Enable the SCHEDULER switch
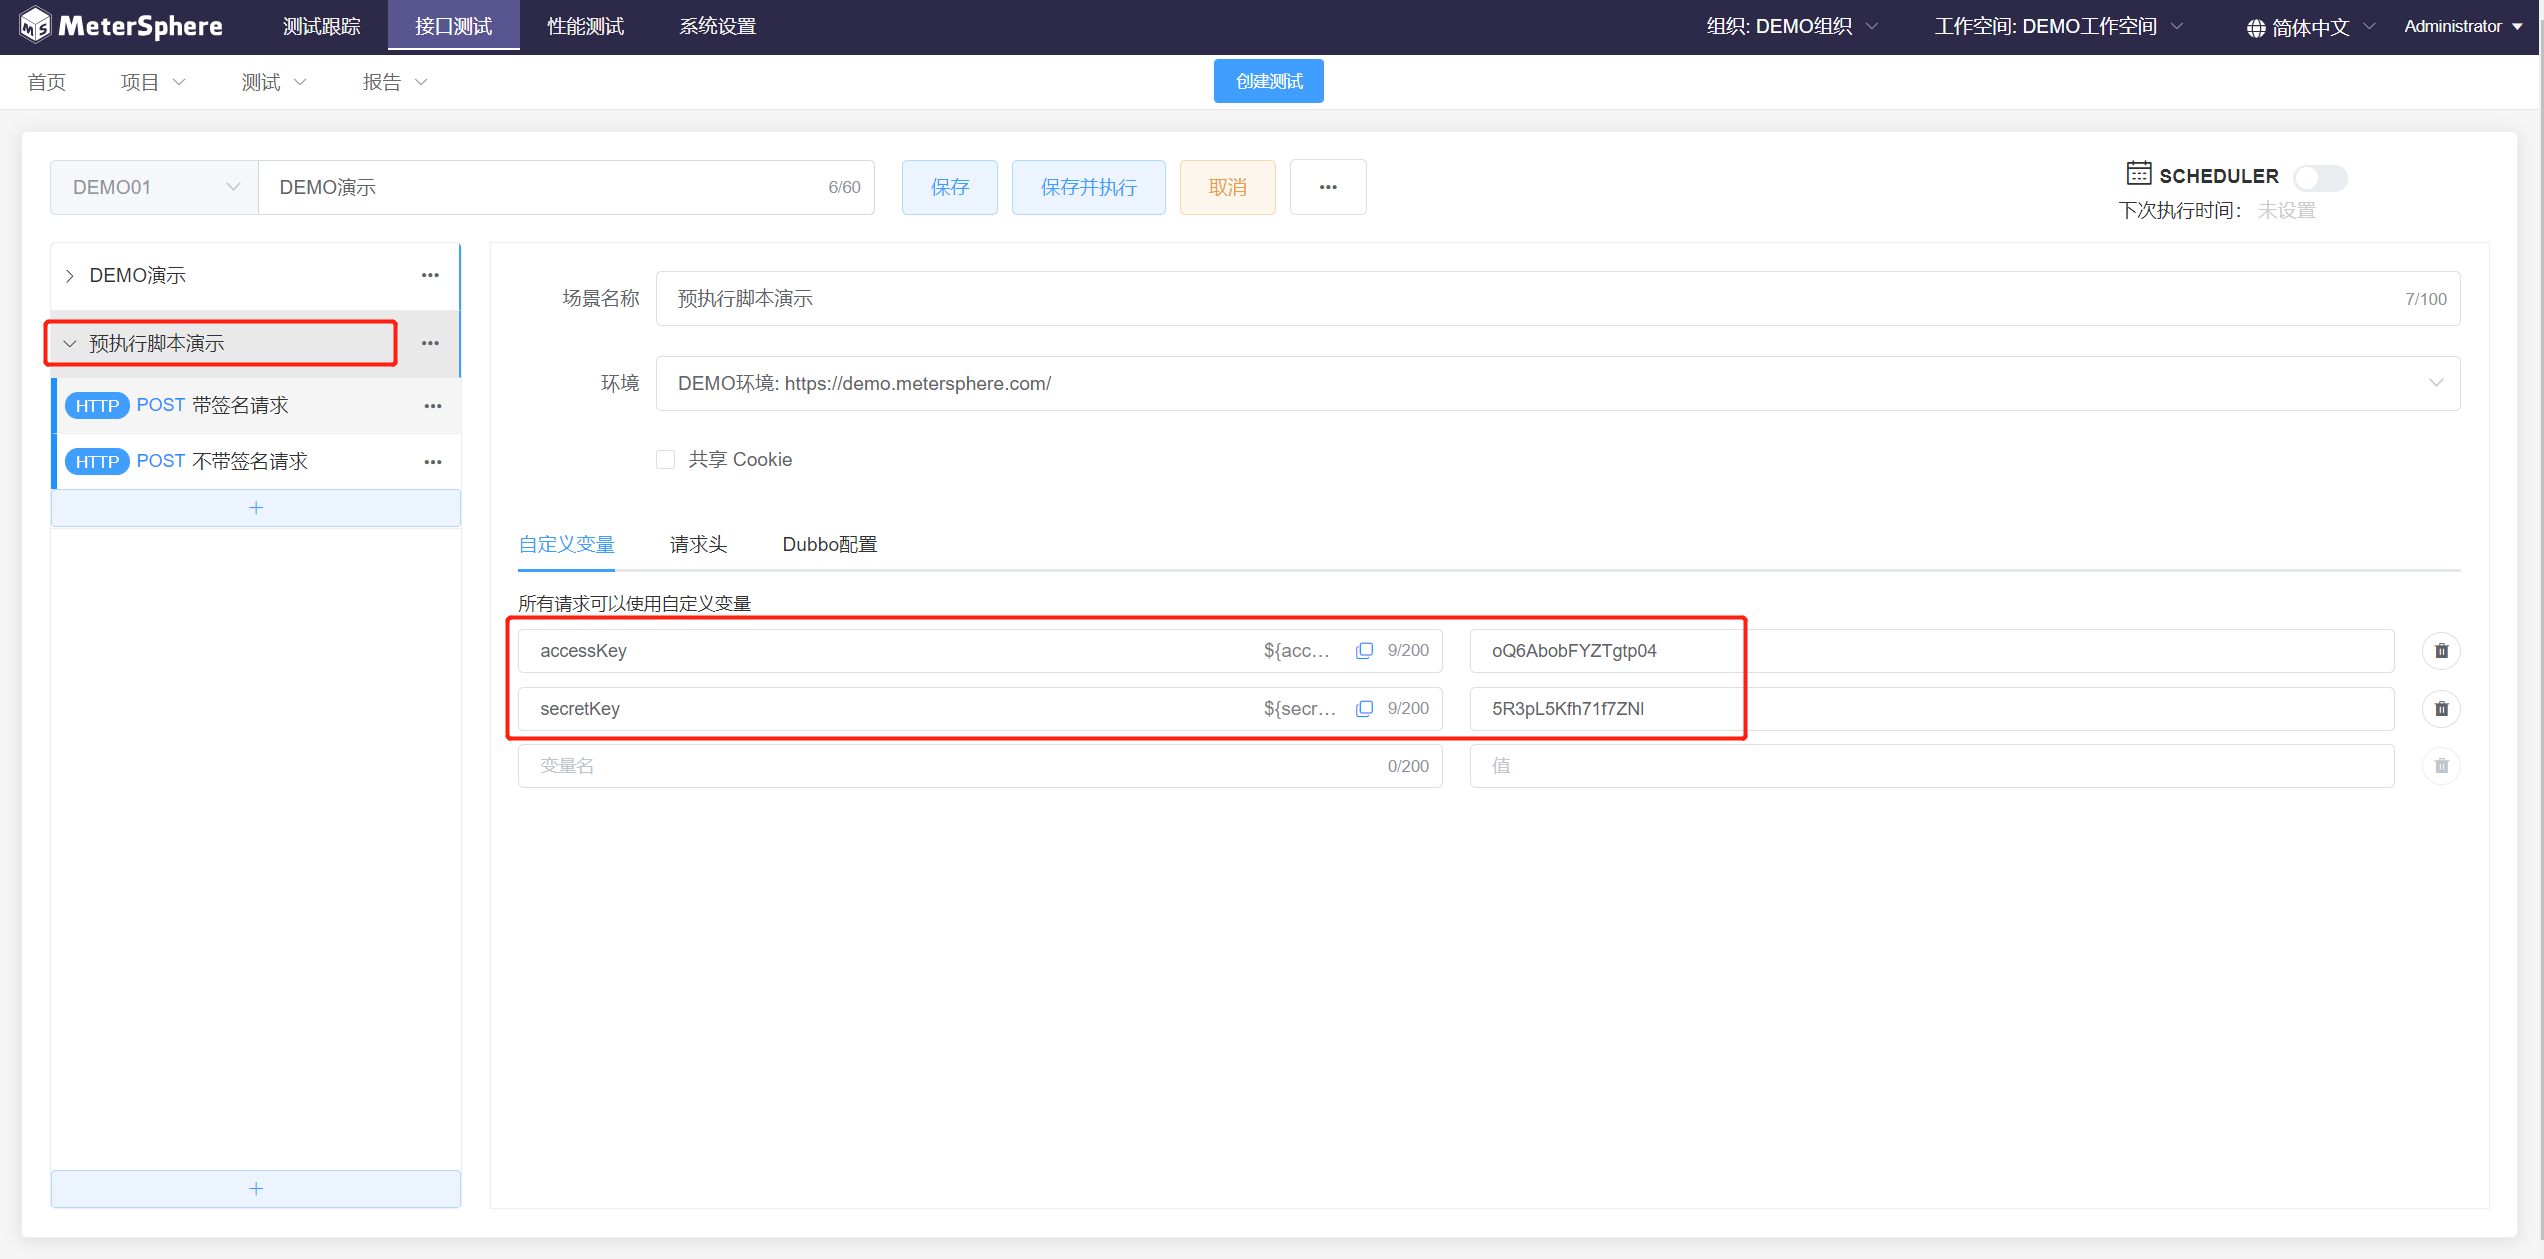 click(x=2320, y=178)
